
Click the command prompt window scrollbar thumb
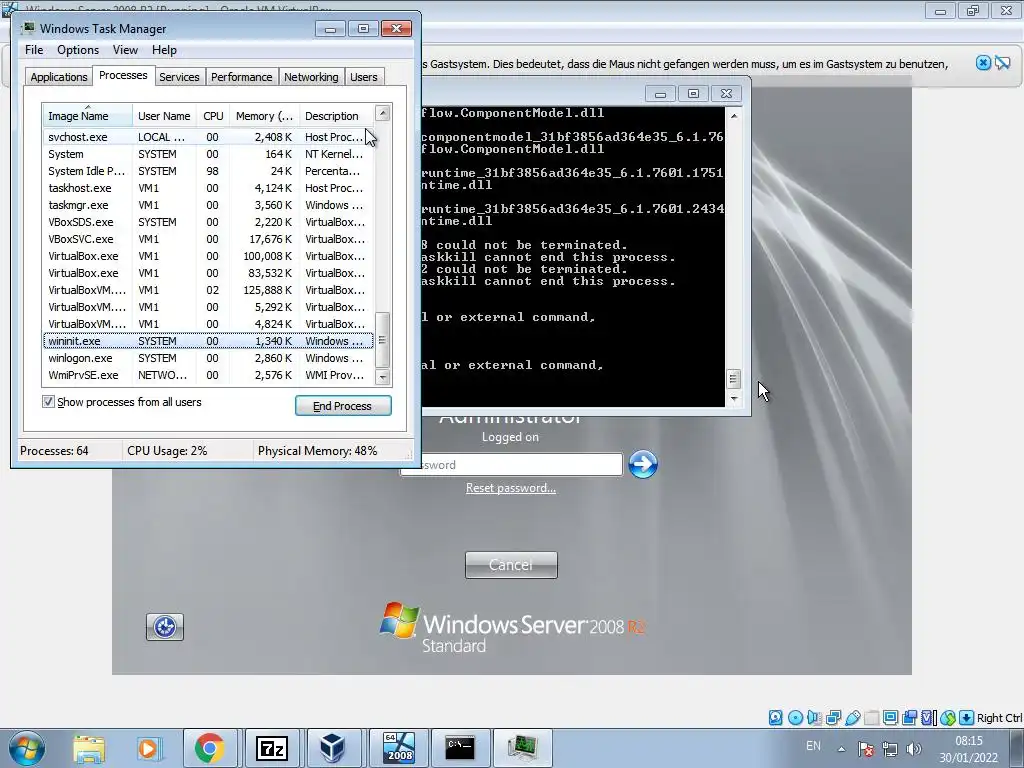tap(733, 379)
